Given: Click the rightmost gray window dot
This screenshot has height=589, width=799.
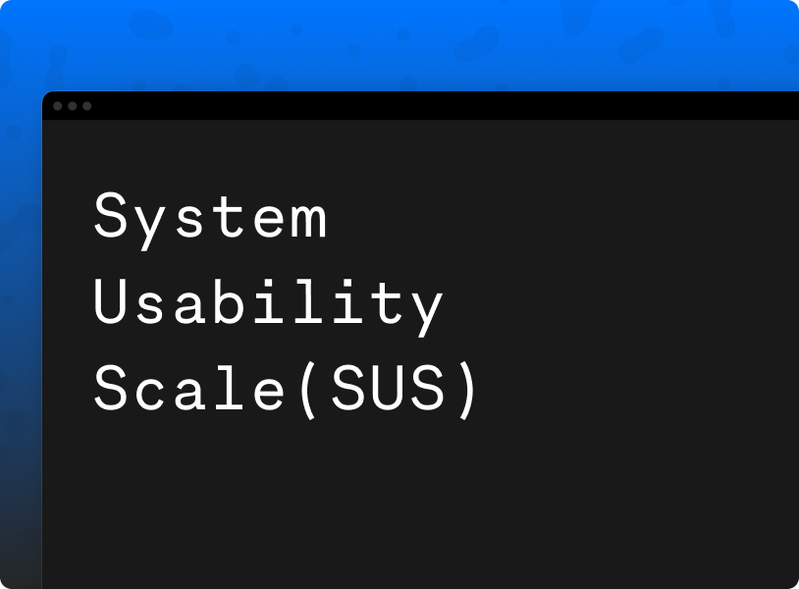Looking at the screenshot, I should (x=87, y=106).
